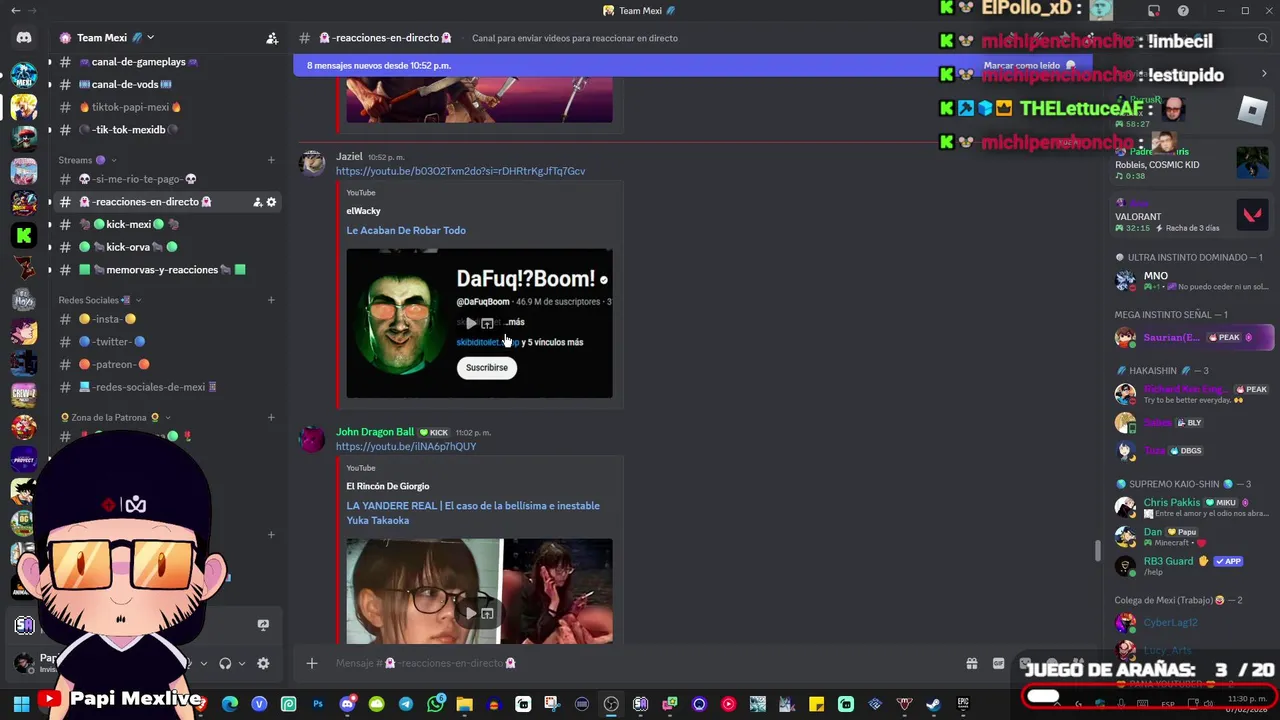
Task: Open canal-de-vods channel
Action: [x=167, y=85]
